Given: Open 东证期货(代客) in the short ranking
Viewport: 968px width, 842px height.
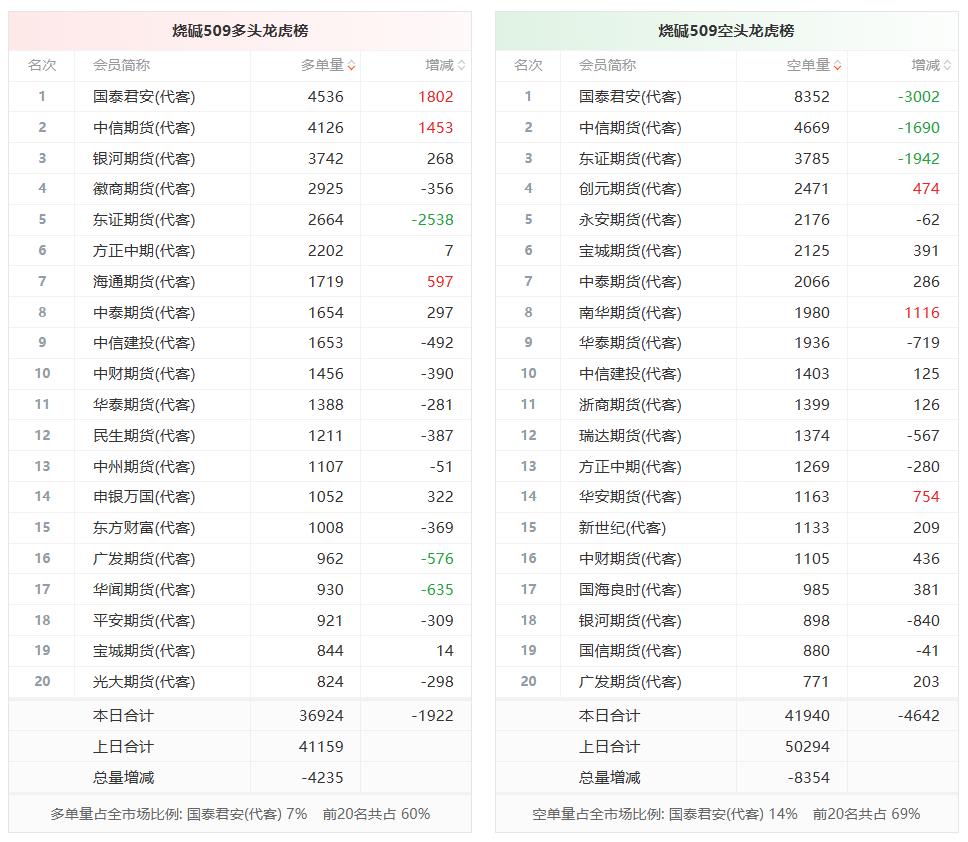Looking at the screenshot, I should click(x=630, y=159).
